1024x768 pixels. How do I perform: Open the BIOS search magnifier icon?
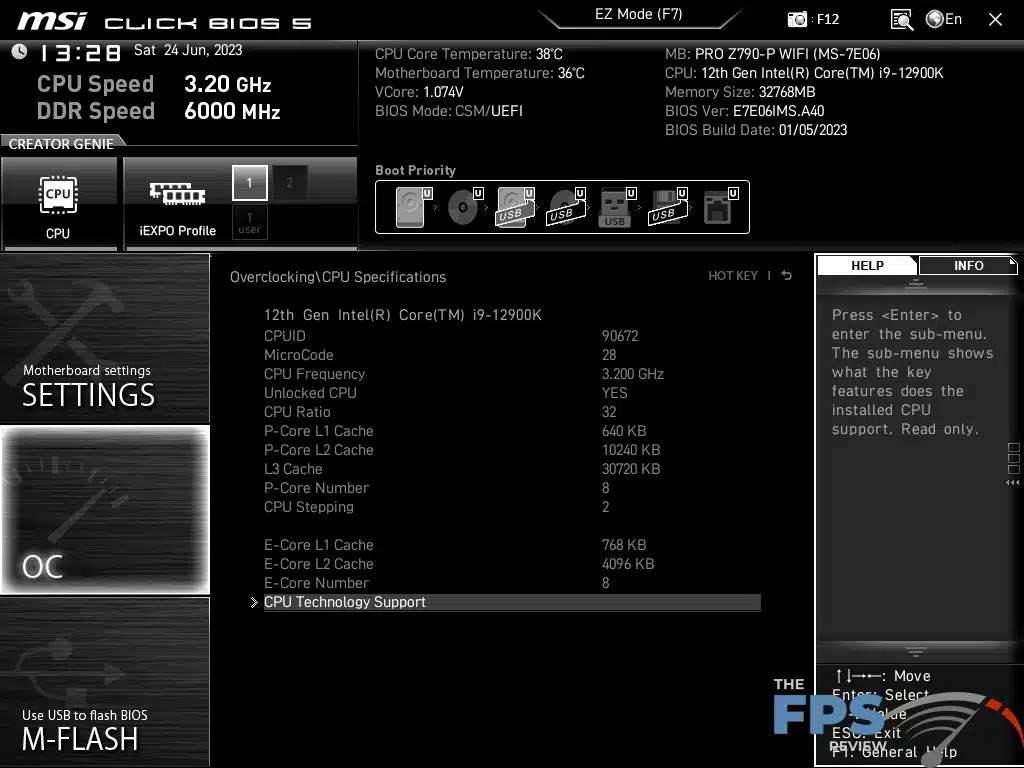901,20
